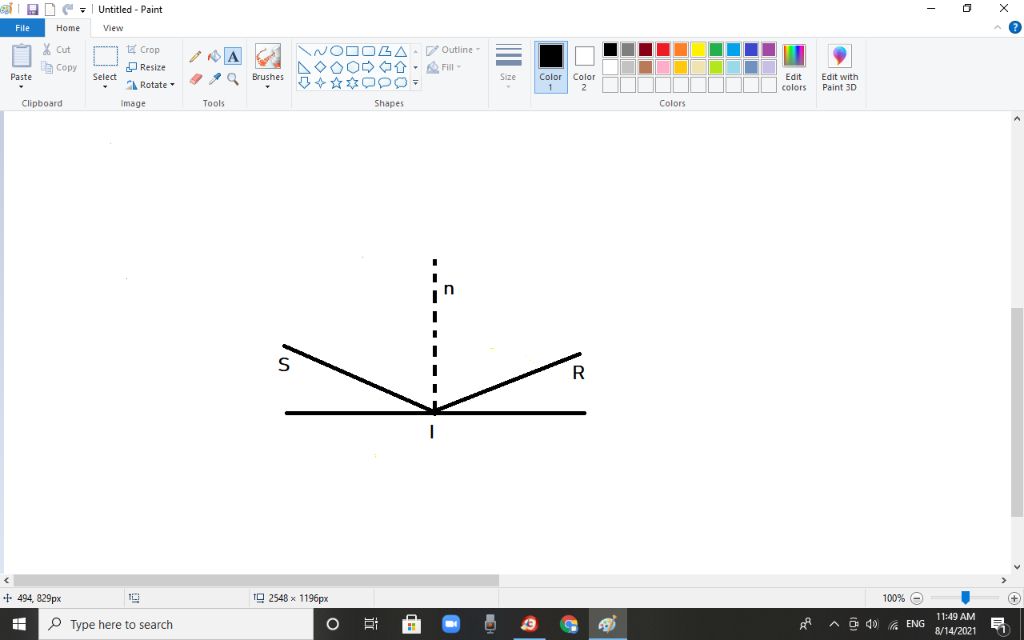Viewport: 1024px width, 640px height.
Task: Choose the straight Line shape
Action: click(304, 51)
